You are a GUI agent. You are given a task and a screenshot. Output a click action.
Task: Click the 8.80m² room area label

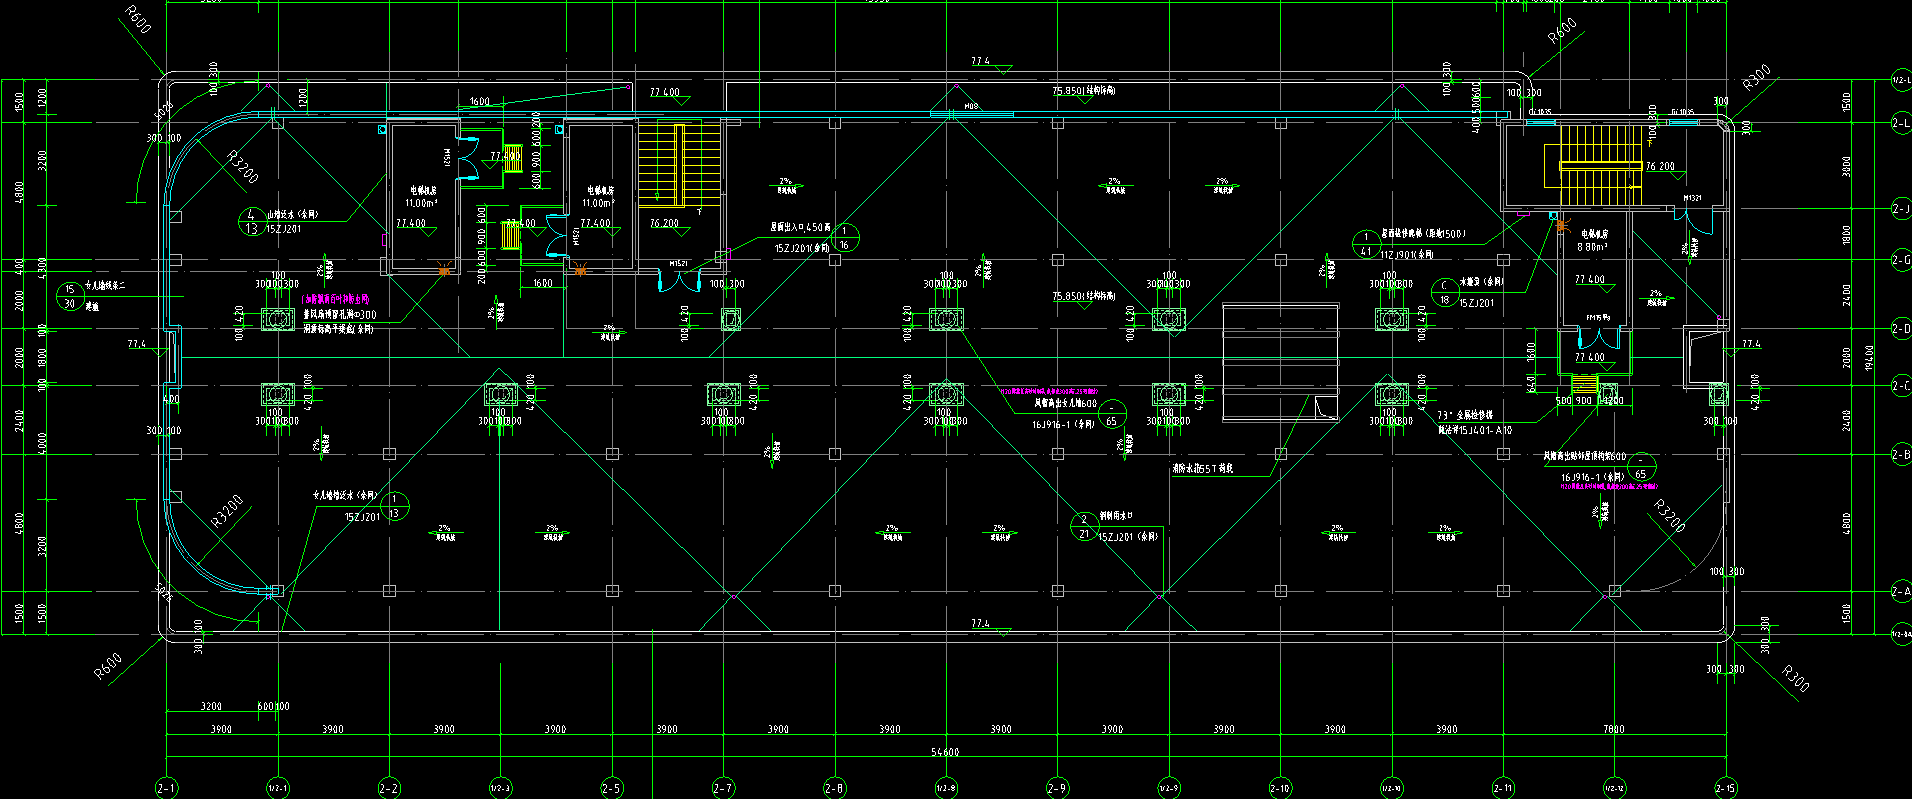coord(1592,246)
